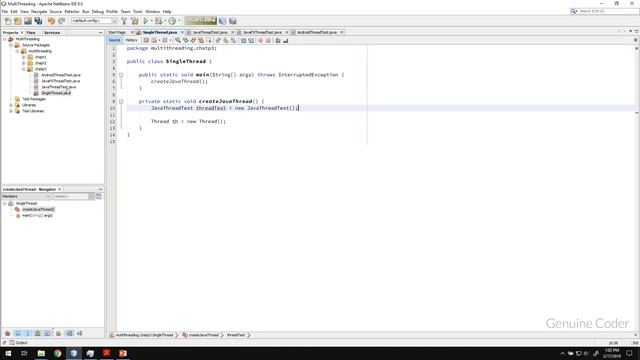Switch to the Services panel tab
Image resolution: width=640 pixels, height=360 pixels.
(x=52, y=32)
